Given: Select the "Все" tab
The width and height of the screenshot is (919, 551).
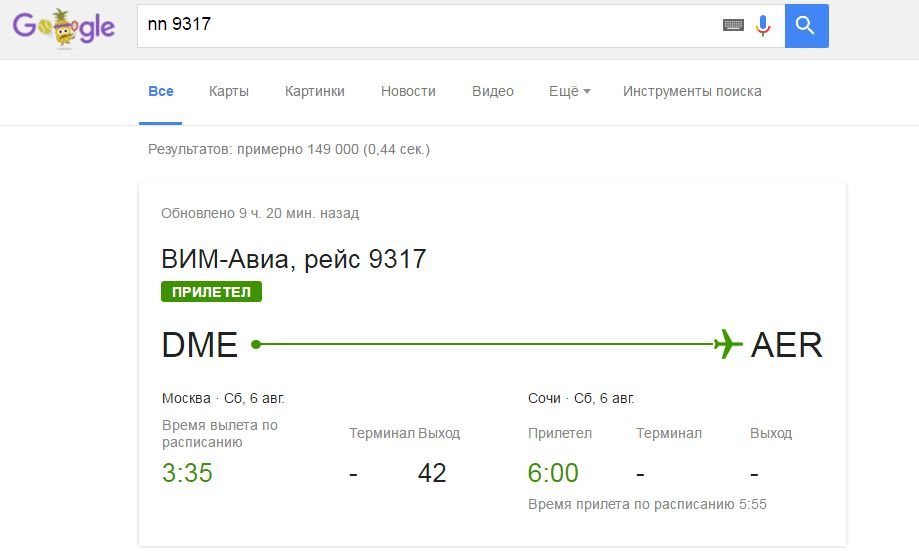Looking at the screenshot, I should (161, 91).
